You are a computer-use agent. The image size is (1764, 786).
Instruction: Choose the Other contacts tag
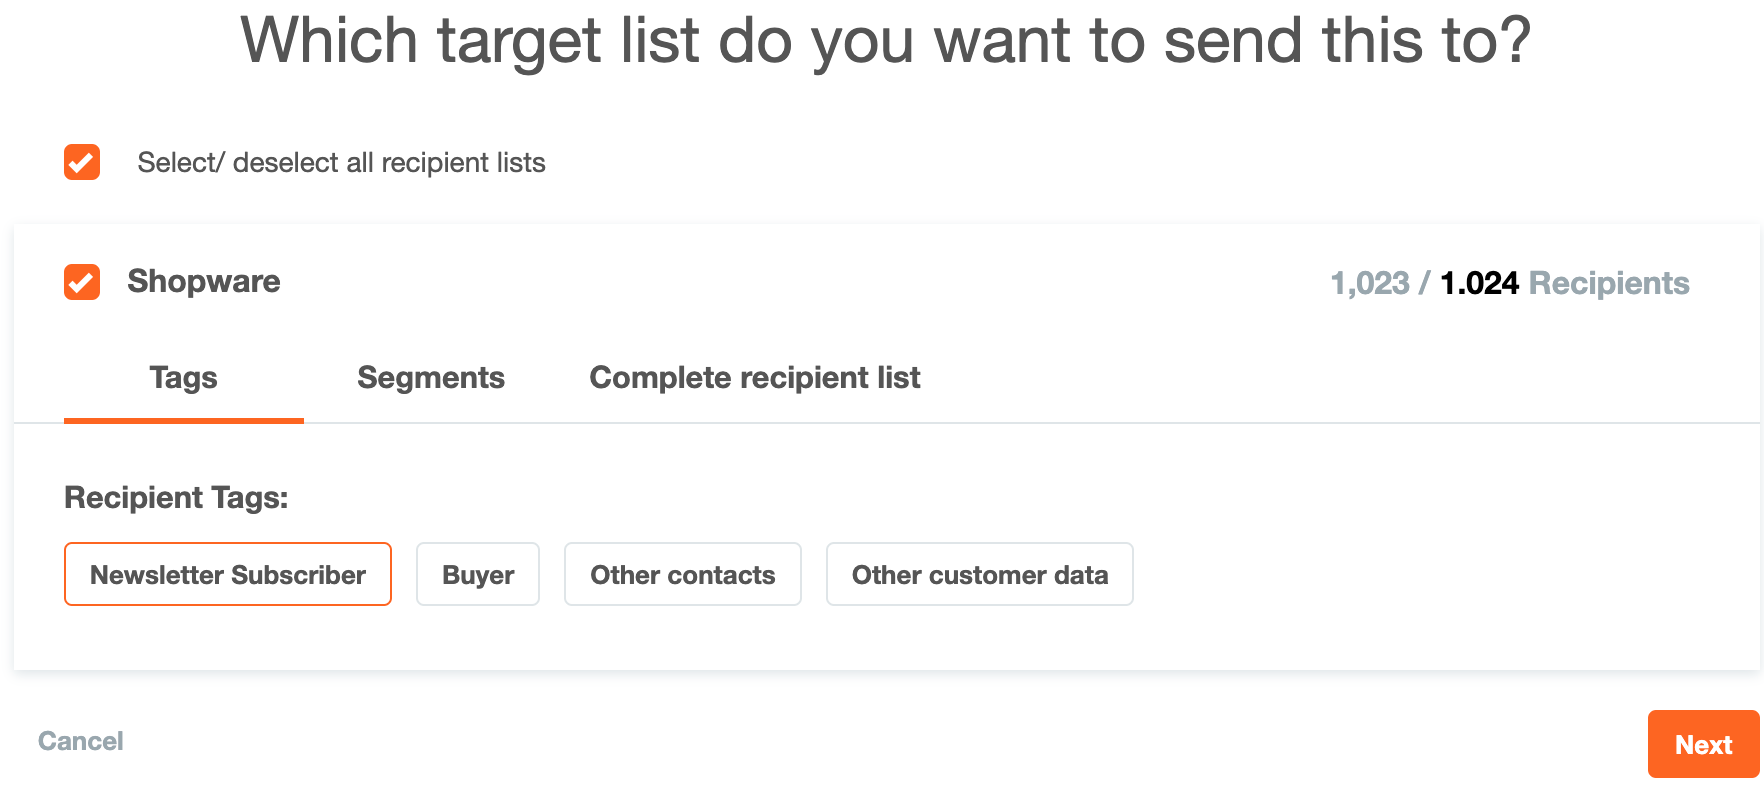coord(682,574)
